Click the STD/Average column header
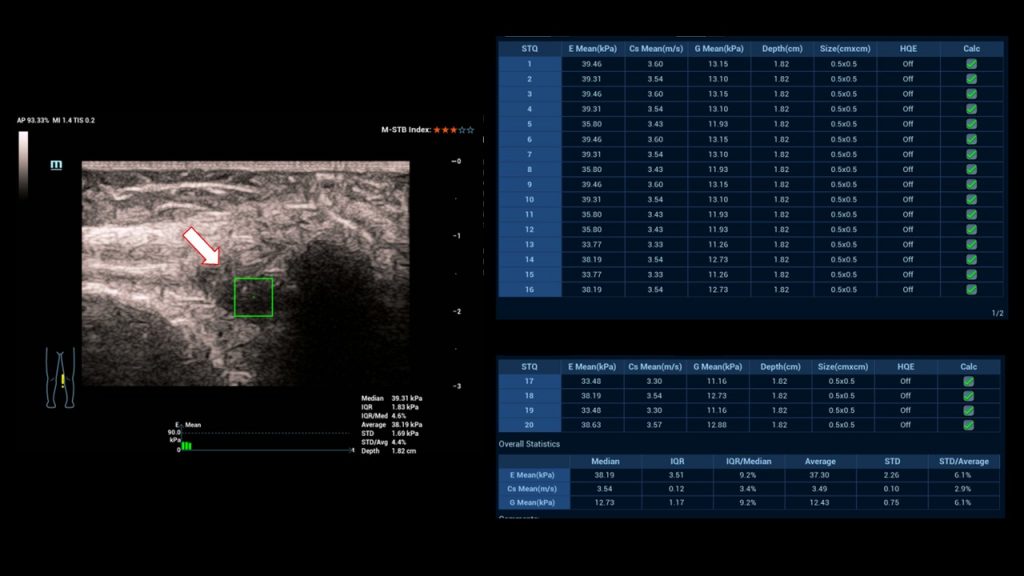 [x=964, y=461]
